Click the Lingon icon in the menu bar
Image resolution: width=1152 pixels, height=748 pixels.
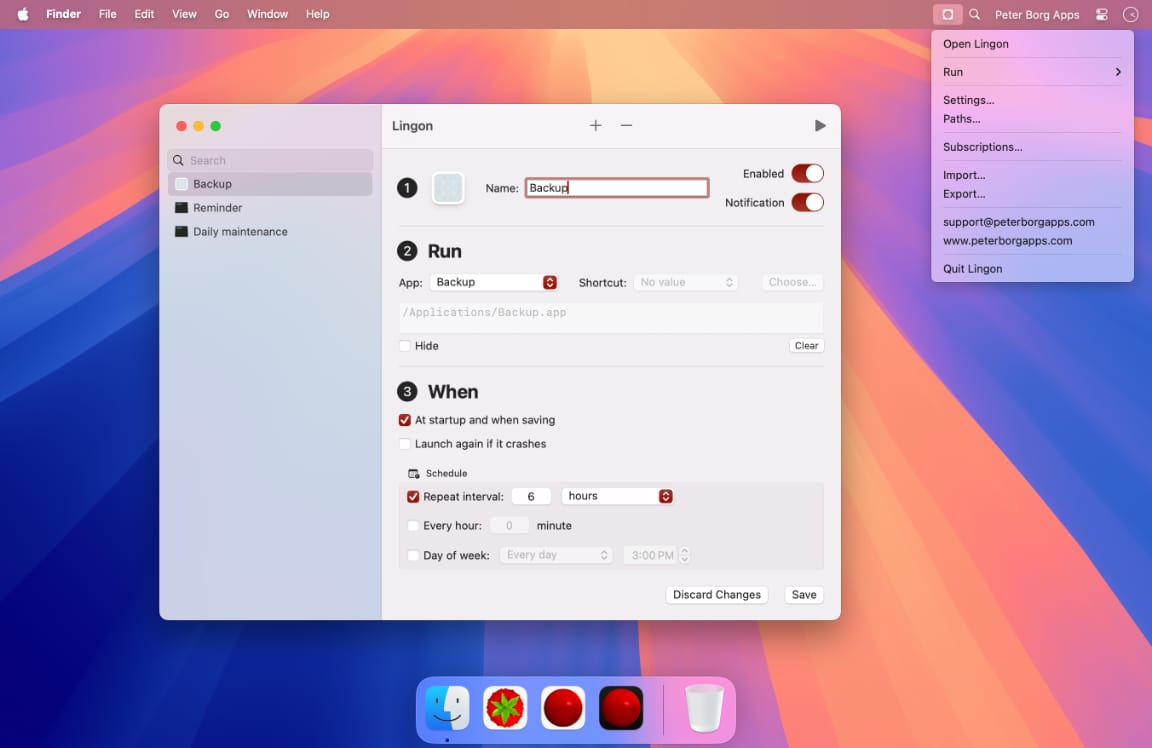click(x=947, y=14)
